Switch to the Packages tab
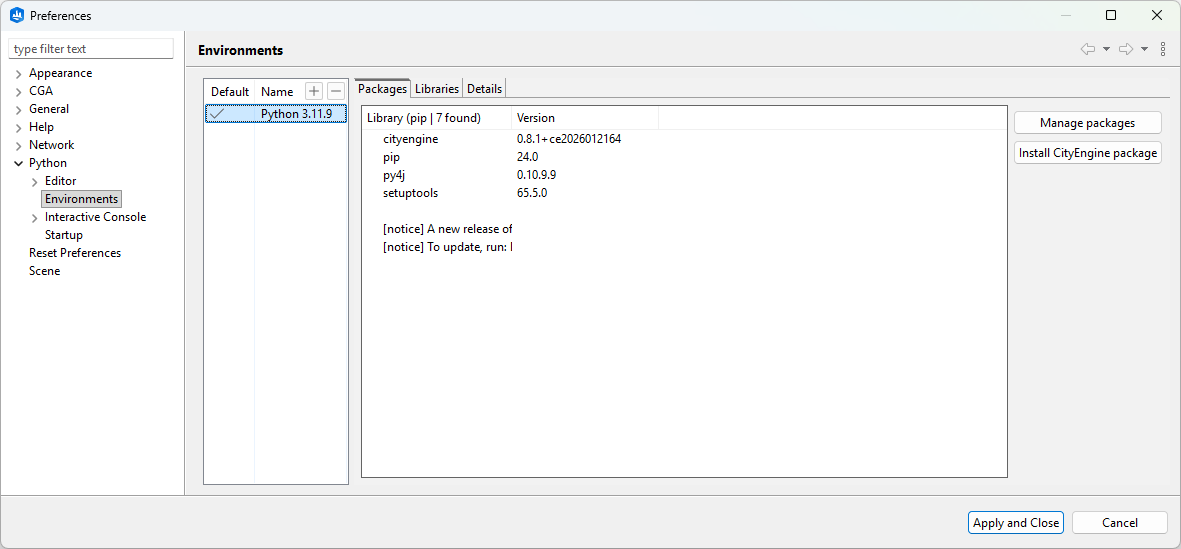Image resolution: width=1181 pixels, height=549 pixels. [x=383, y=88]
